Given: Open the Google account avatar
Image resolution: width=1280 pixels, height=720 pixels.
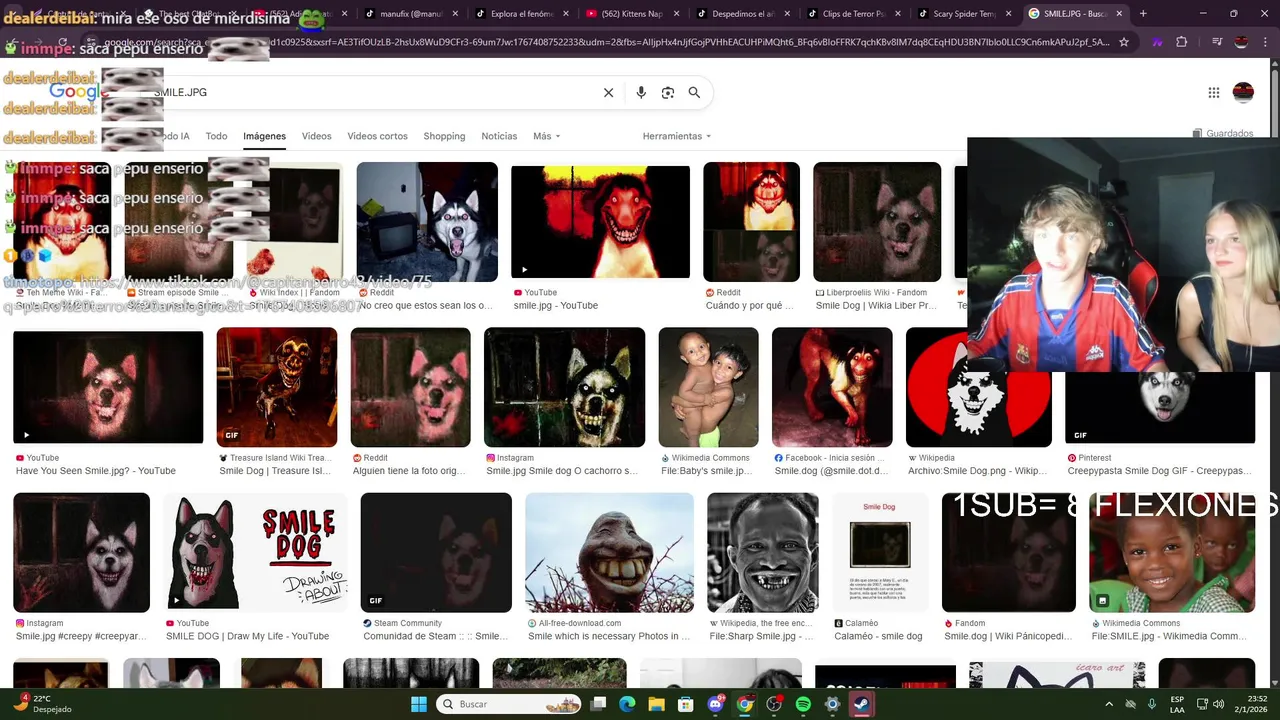Looking at the screenshot, I should (1243, 92).
